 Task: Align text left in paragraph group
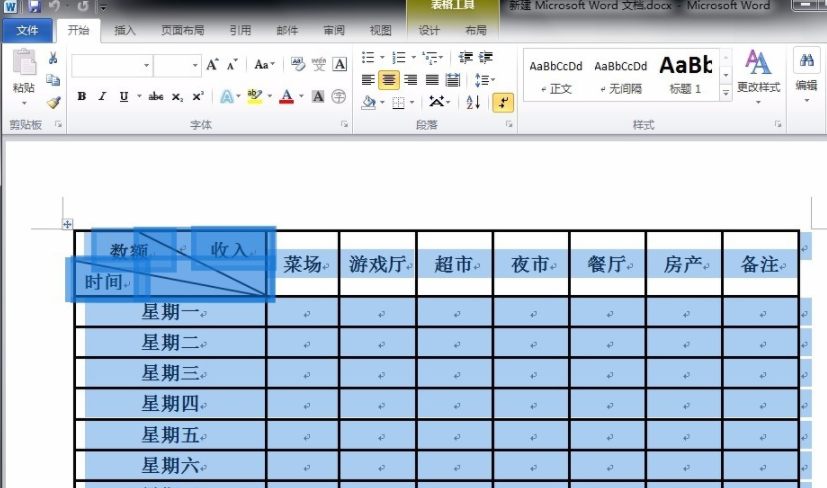[x=368, y=80]
